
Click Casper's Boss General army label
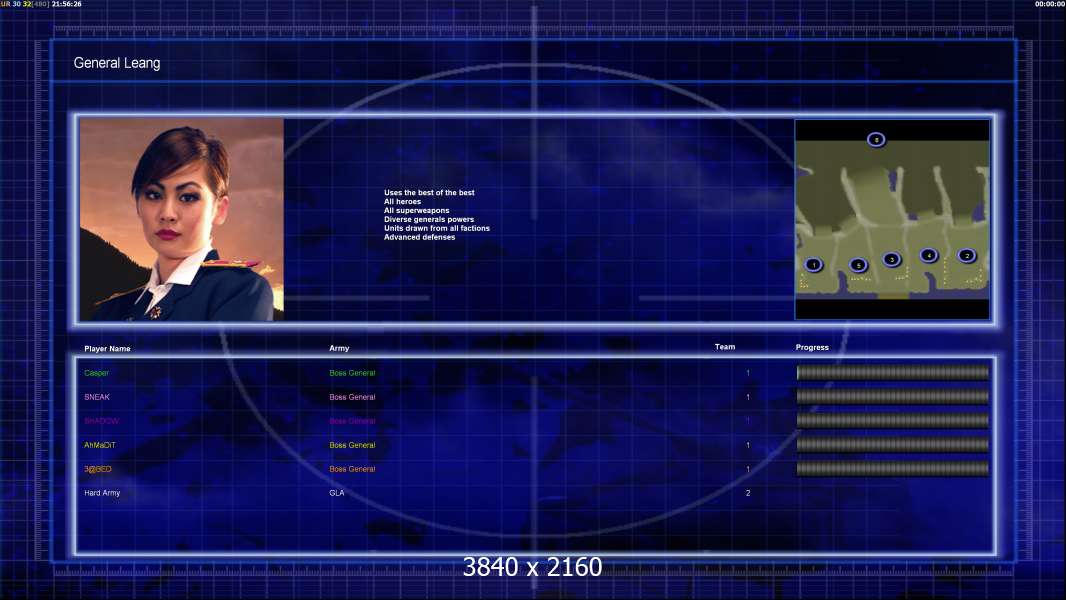click(x=352, y=373)
